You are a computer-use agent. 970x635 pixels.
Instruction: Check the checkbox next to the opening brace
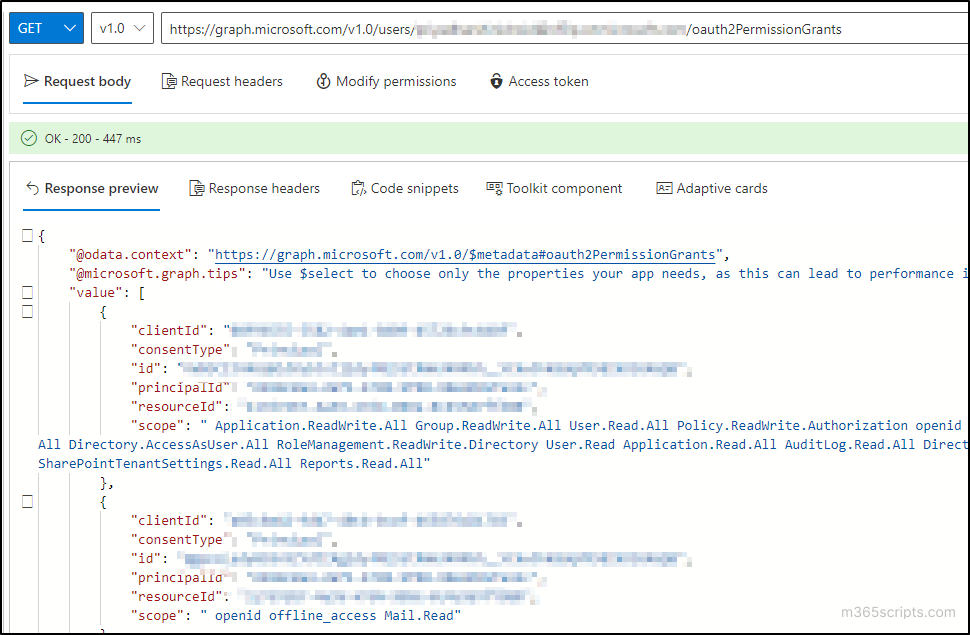[27, 236]
